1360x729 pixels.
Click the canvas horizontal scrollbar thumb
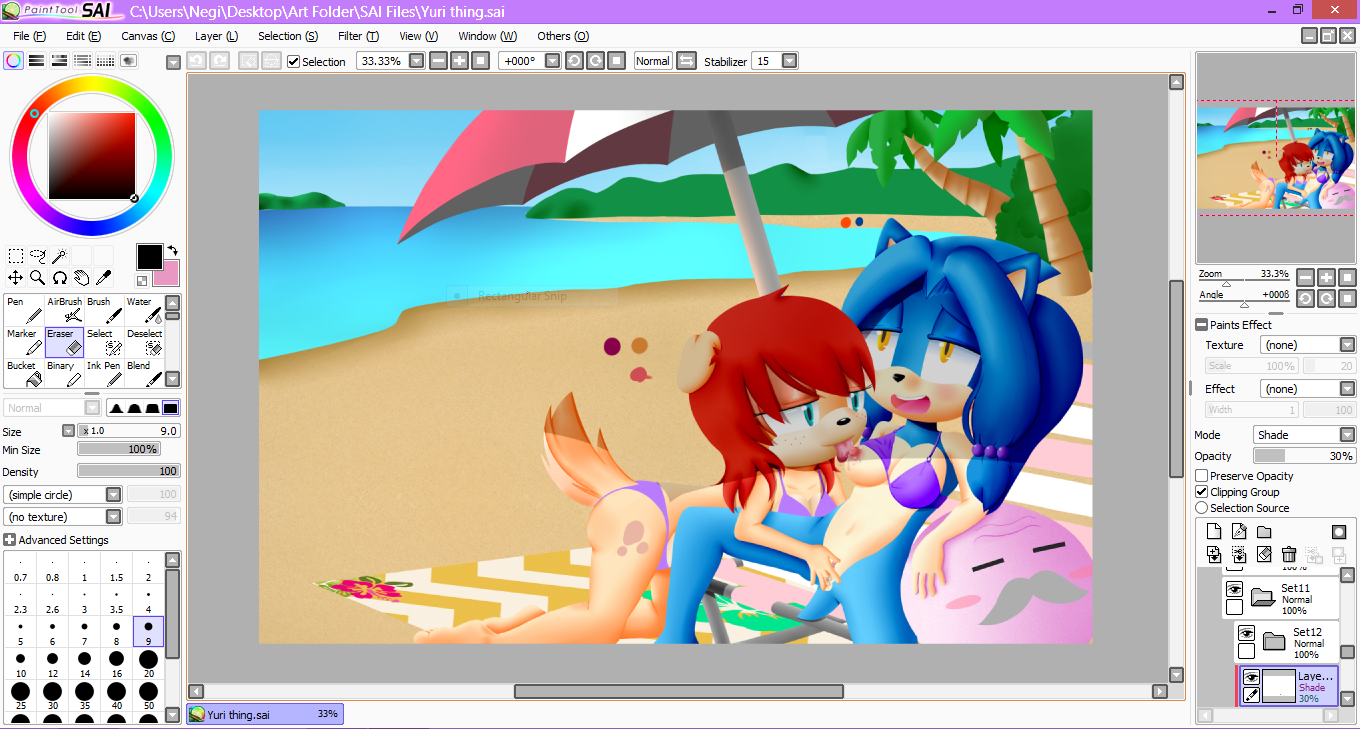point(679,691)
